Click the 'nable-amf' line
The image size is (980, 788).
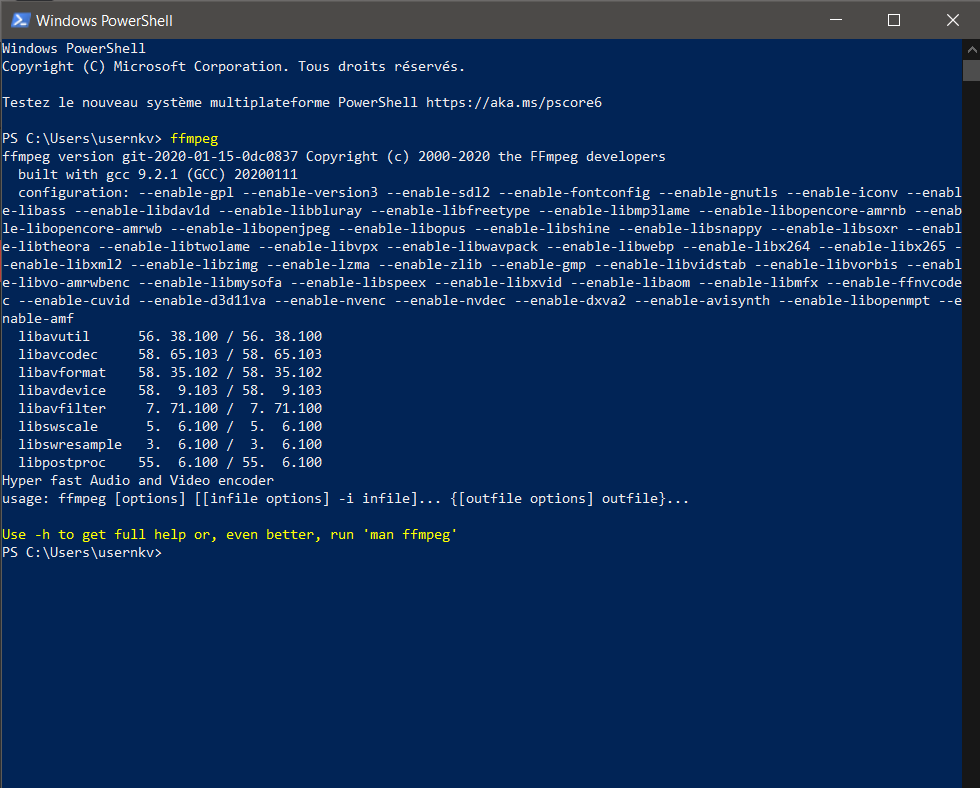click(38, 319)
